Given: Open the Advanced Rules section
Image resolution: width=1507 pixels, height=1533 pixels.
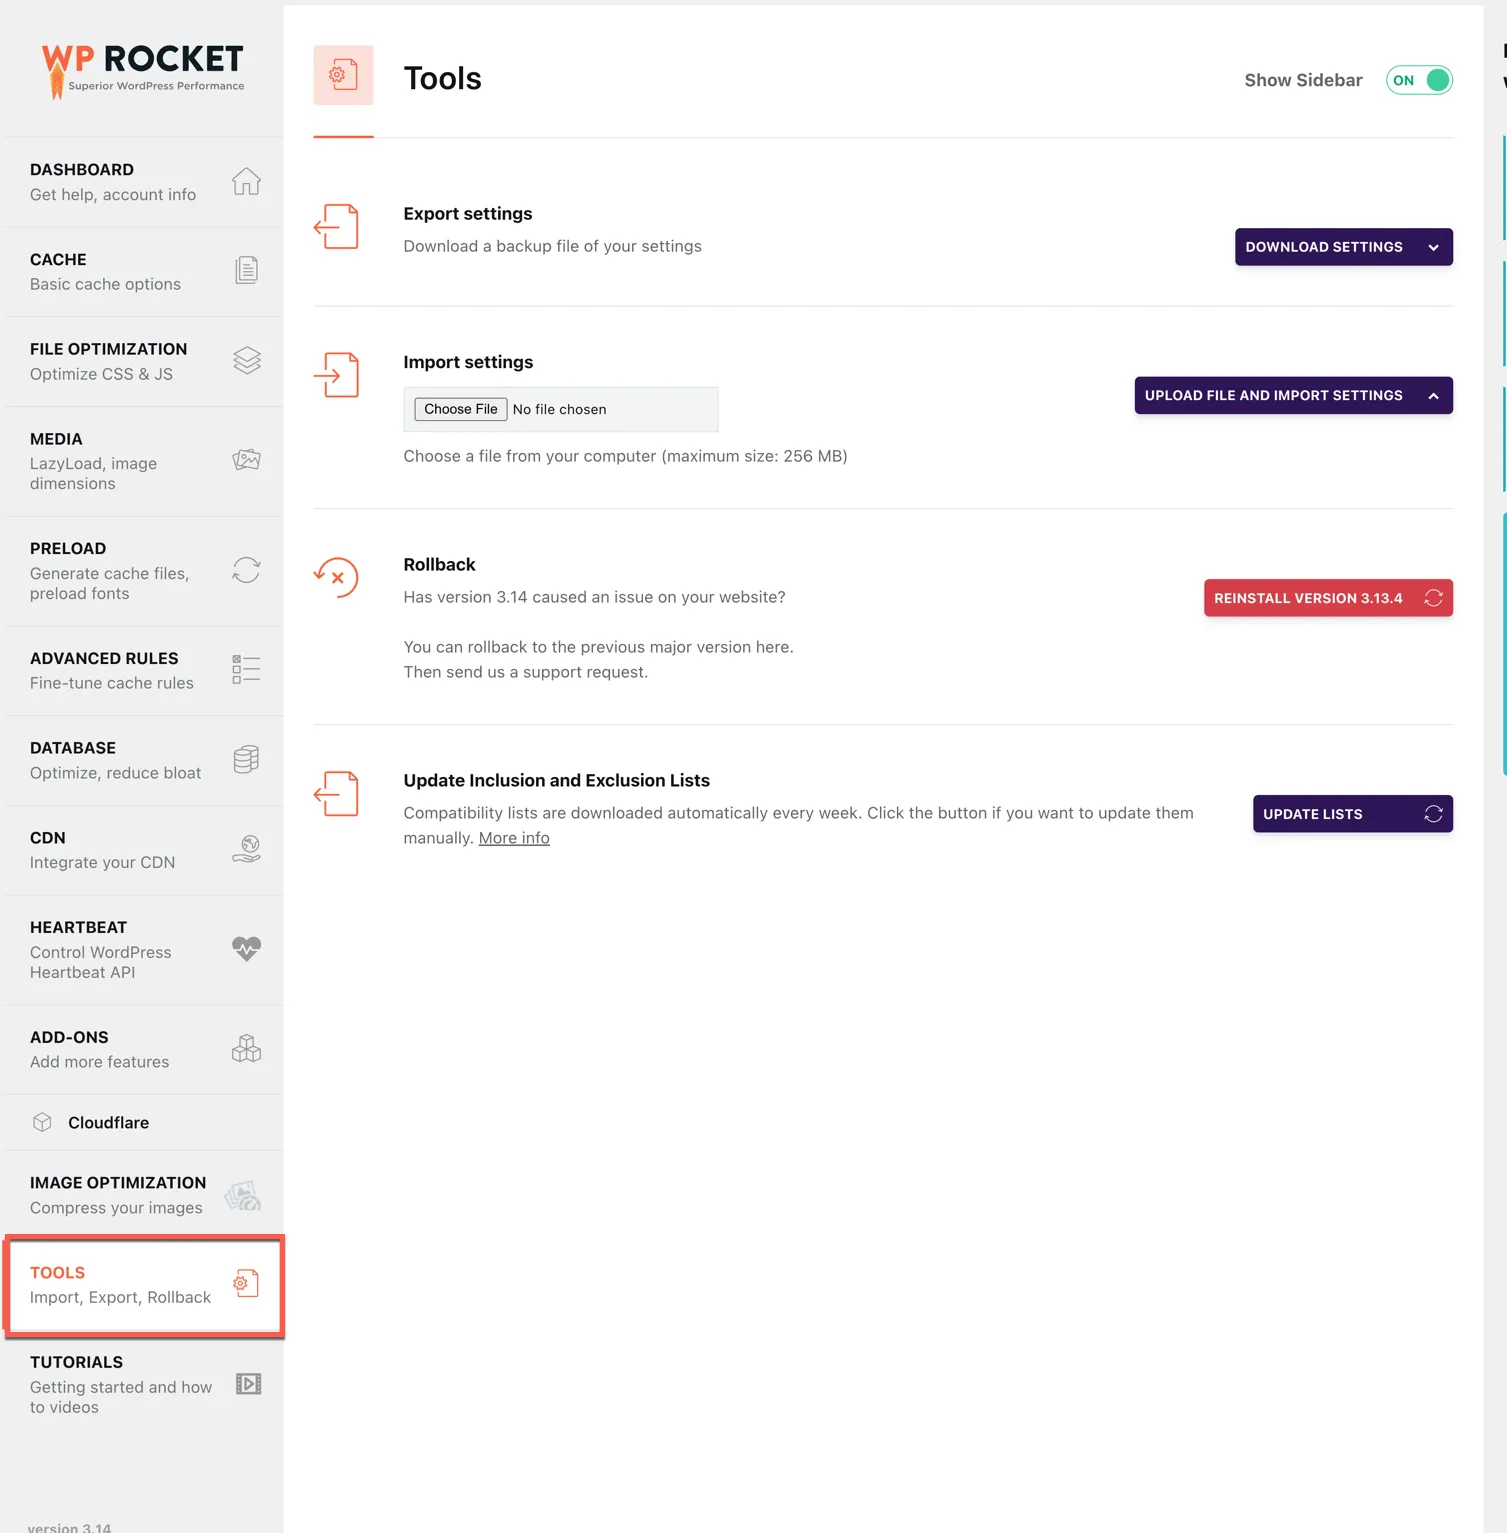Looking at the screenshot, I should [110, 669].
